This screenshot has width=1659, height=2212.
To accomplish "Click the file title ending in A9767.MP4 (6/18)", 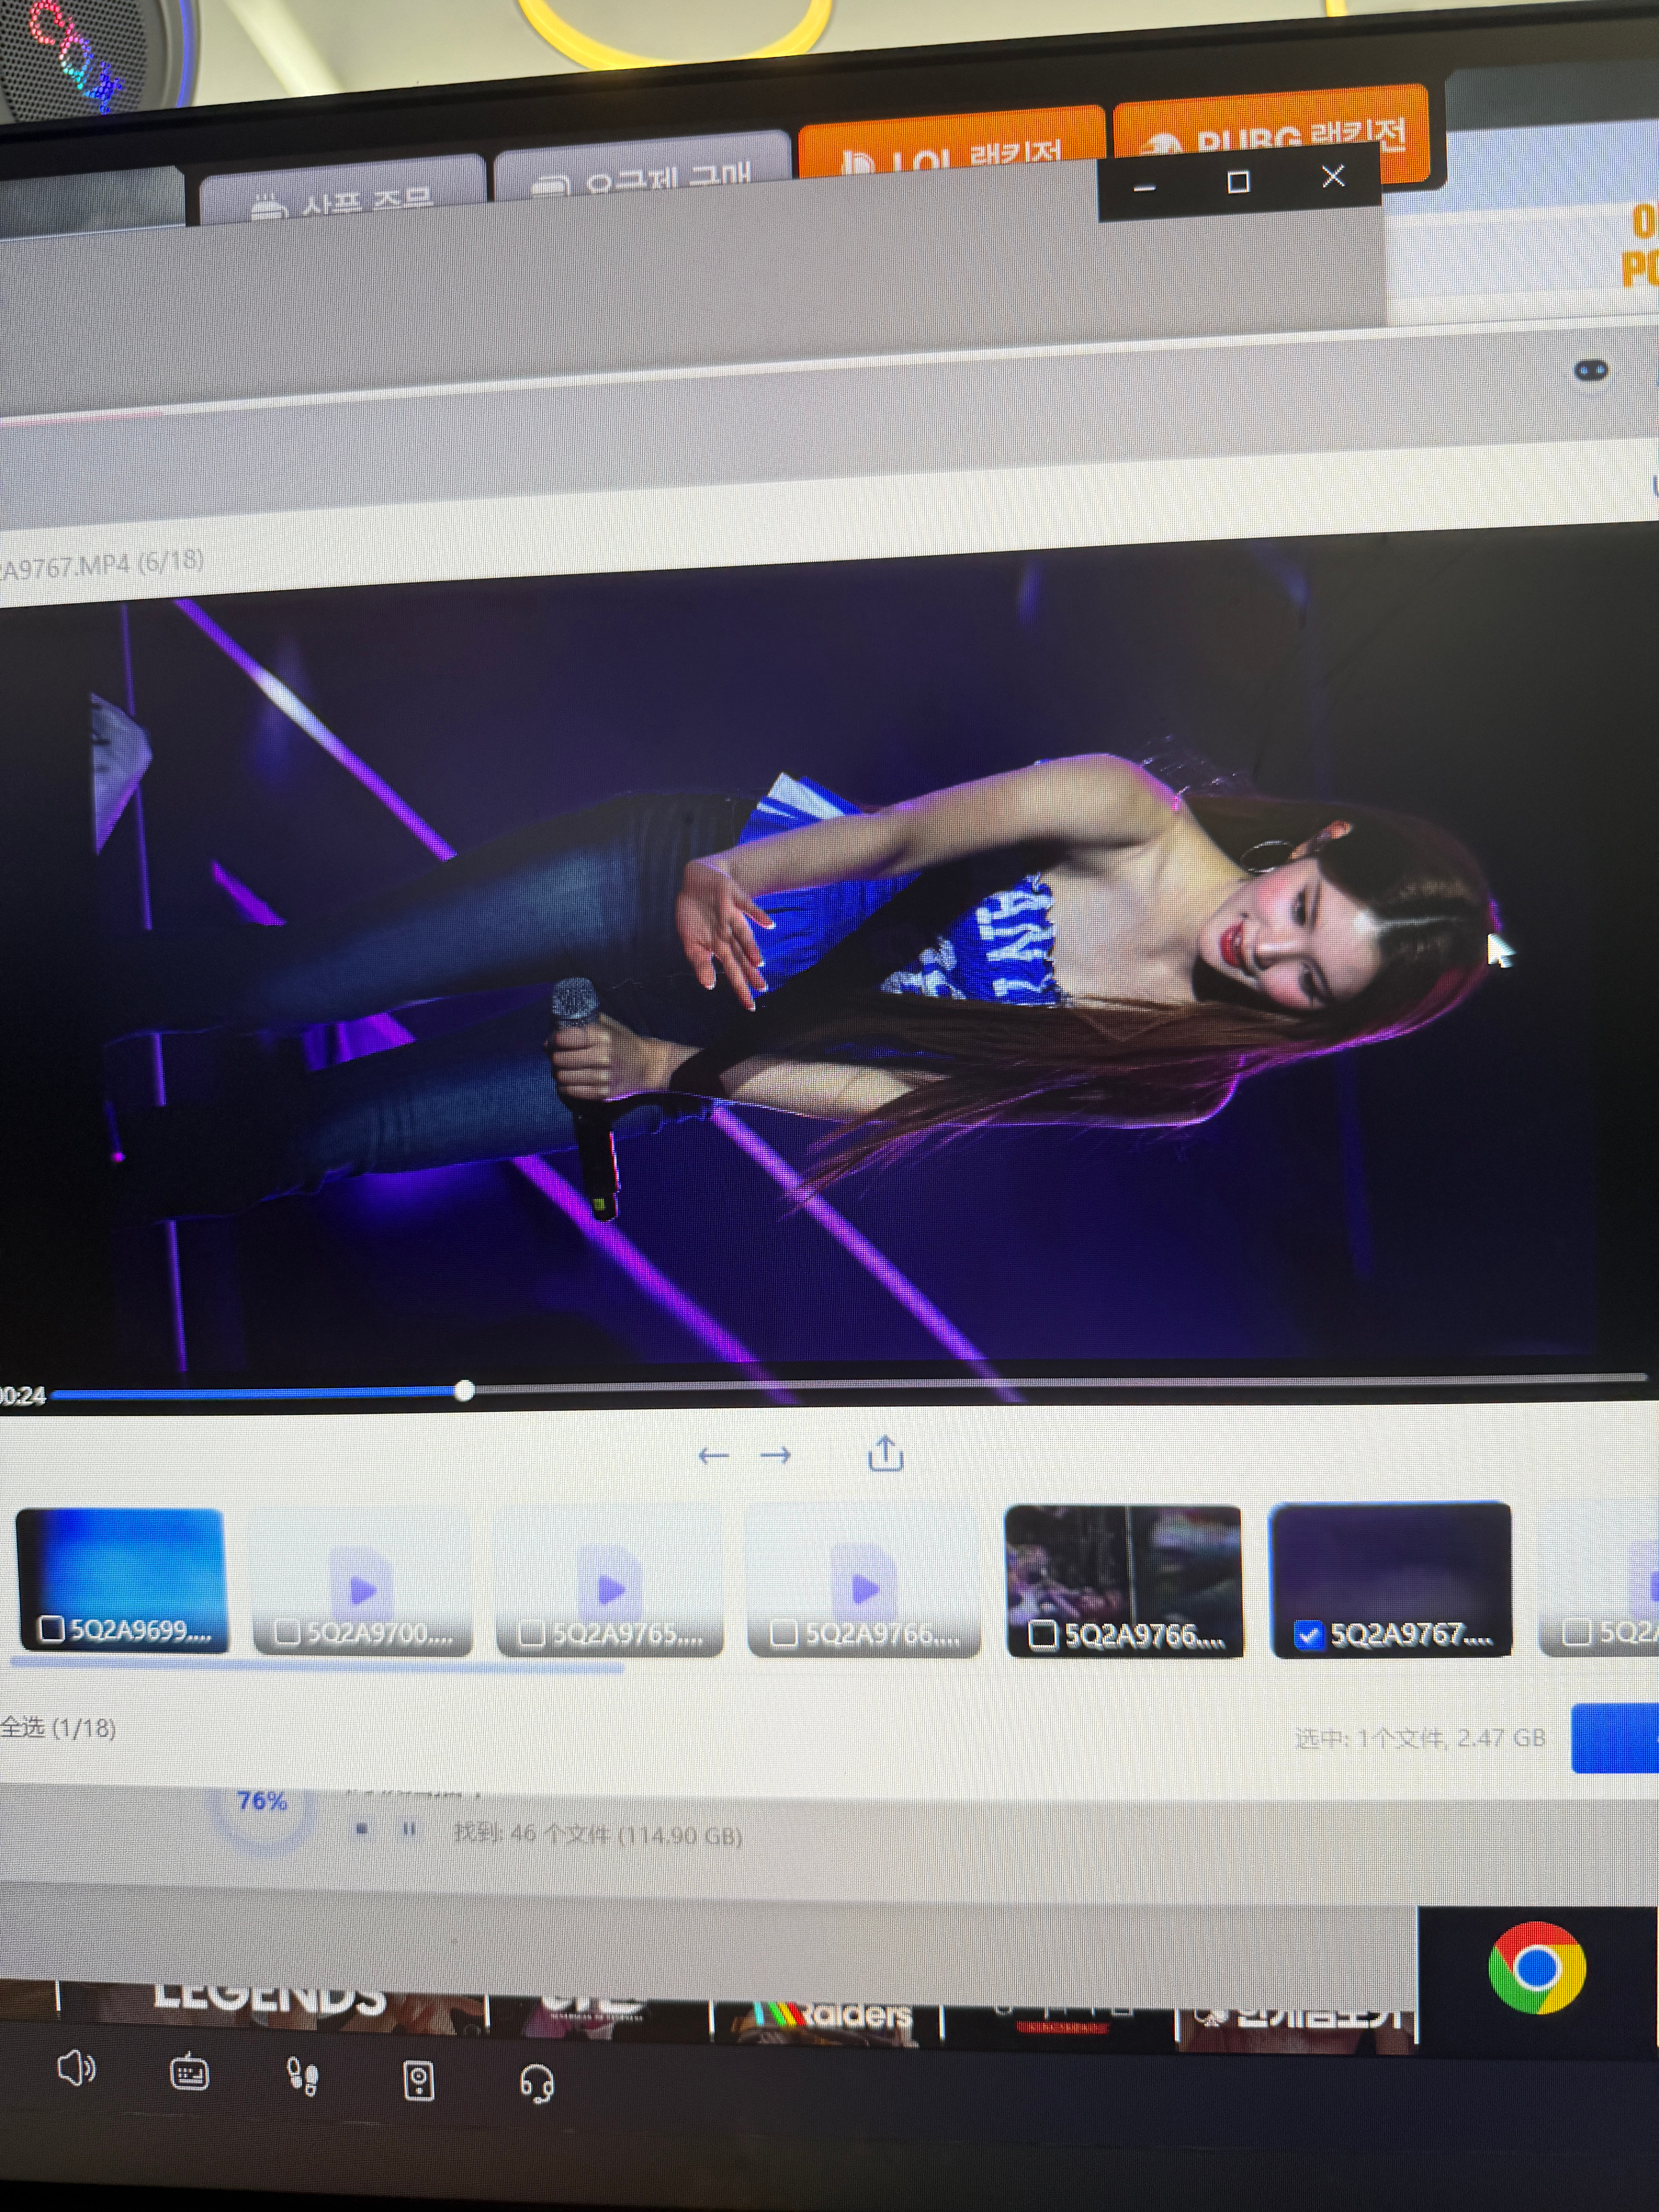I will 101,565.
